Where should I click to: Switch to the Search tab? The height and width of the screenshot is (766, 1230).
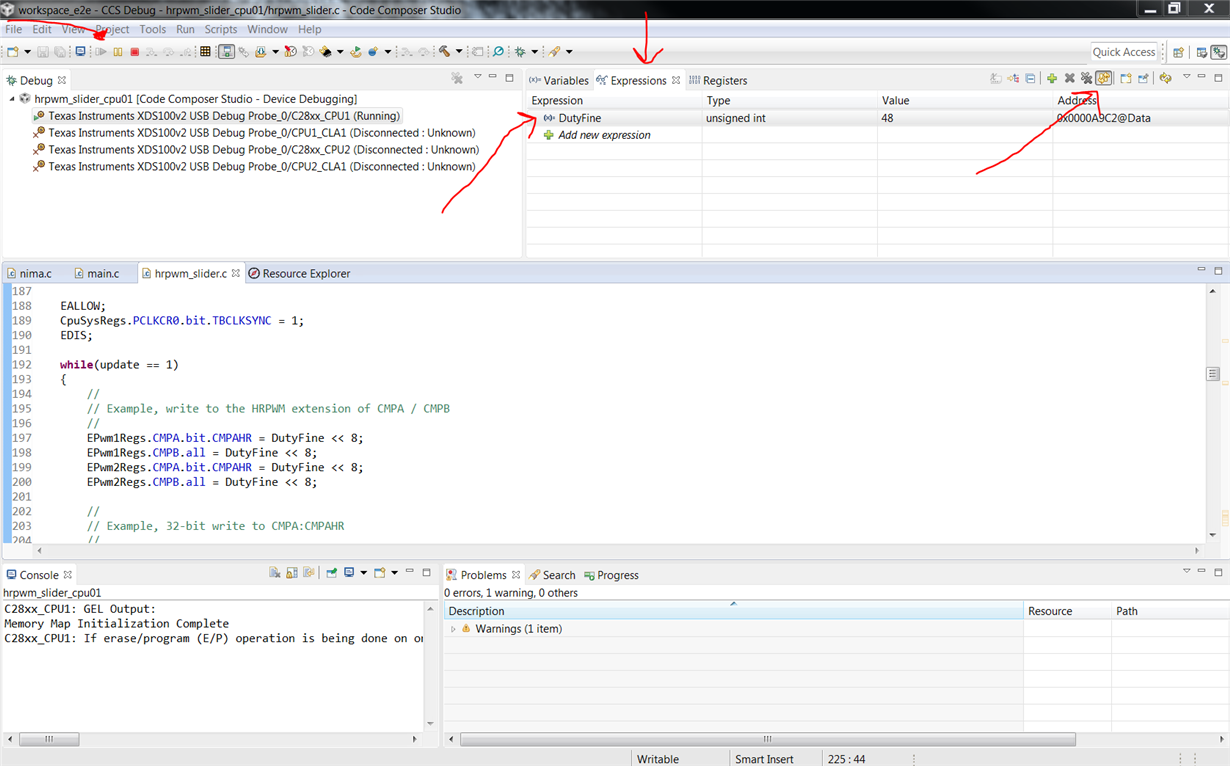click(553, 575)
